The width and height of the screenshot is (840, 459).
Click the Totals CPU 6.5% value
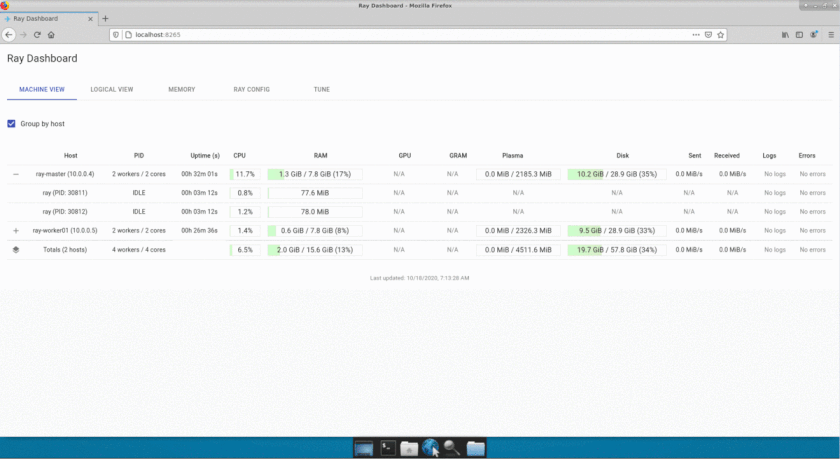point(245,250)
